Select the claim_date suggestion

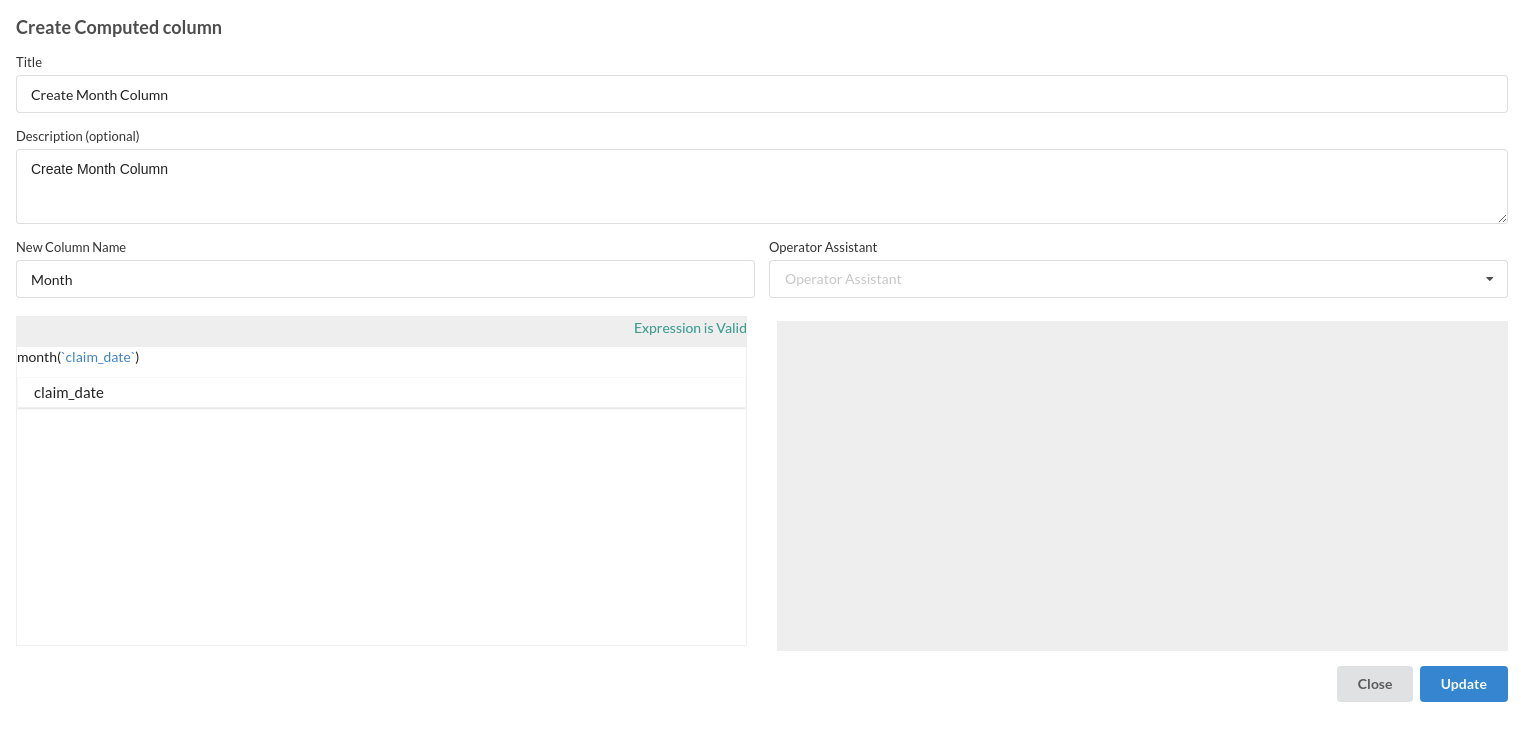(x=381, y=392)
